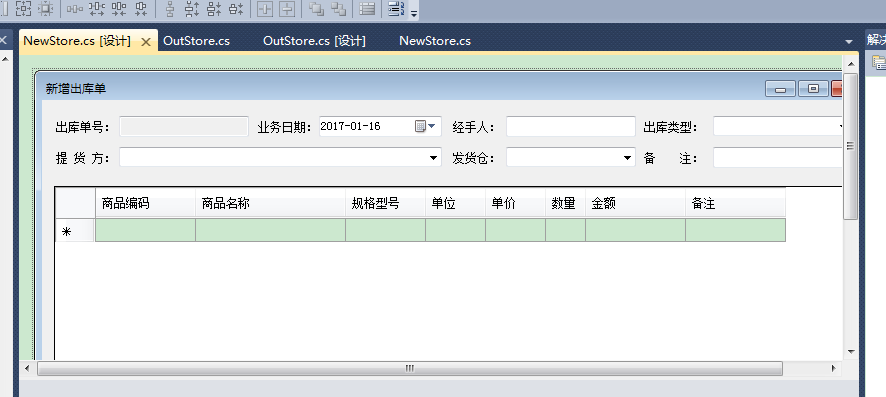This screenshot has height=397, width=886.
Task: Click Center Vertically layout icon
Action: pyautogui.click(x=288, y=8)
